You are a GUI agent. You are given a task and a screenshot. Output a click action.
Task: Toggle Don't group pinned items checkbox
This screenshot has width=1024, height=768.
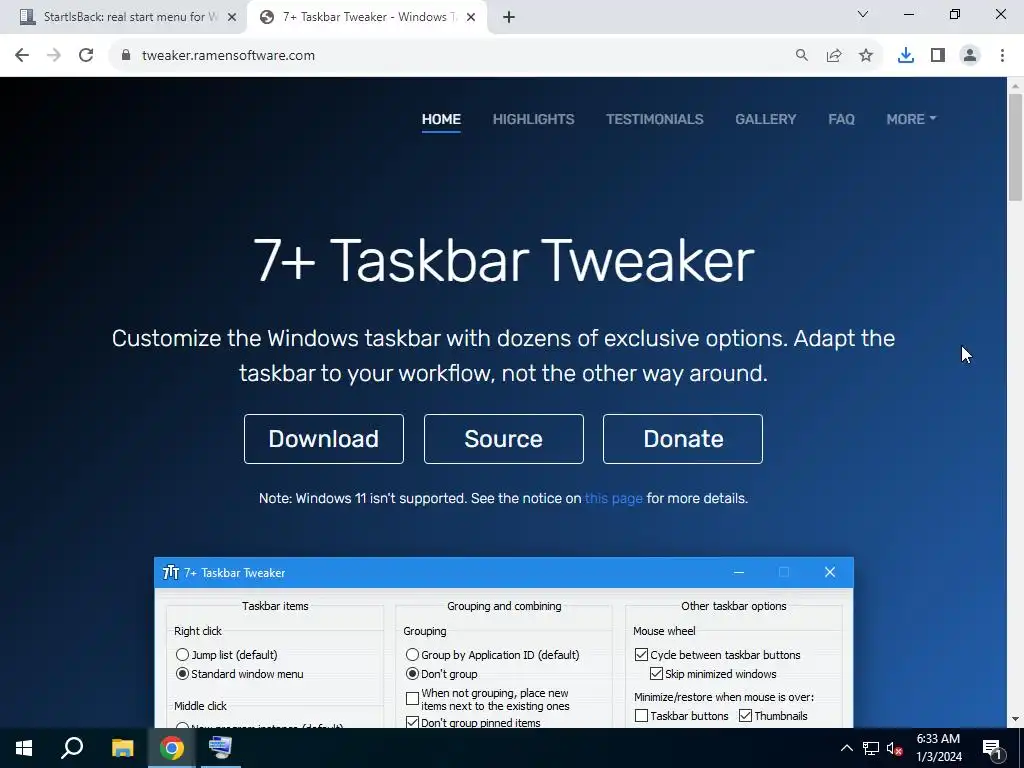point(412,722)
